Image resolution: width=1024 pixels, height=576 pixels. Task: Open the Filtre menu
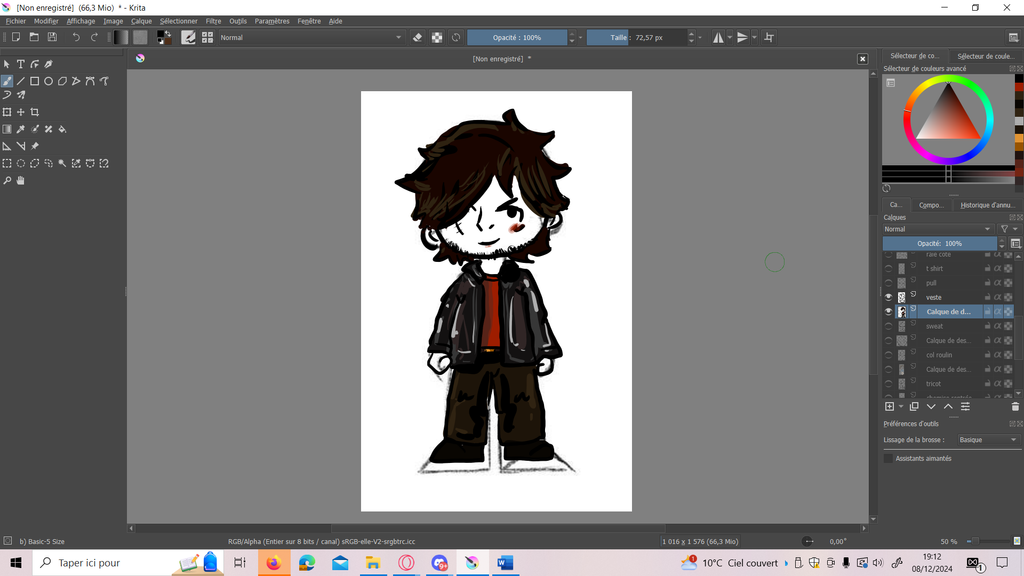[213, 21]
